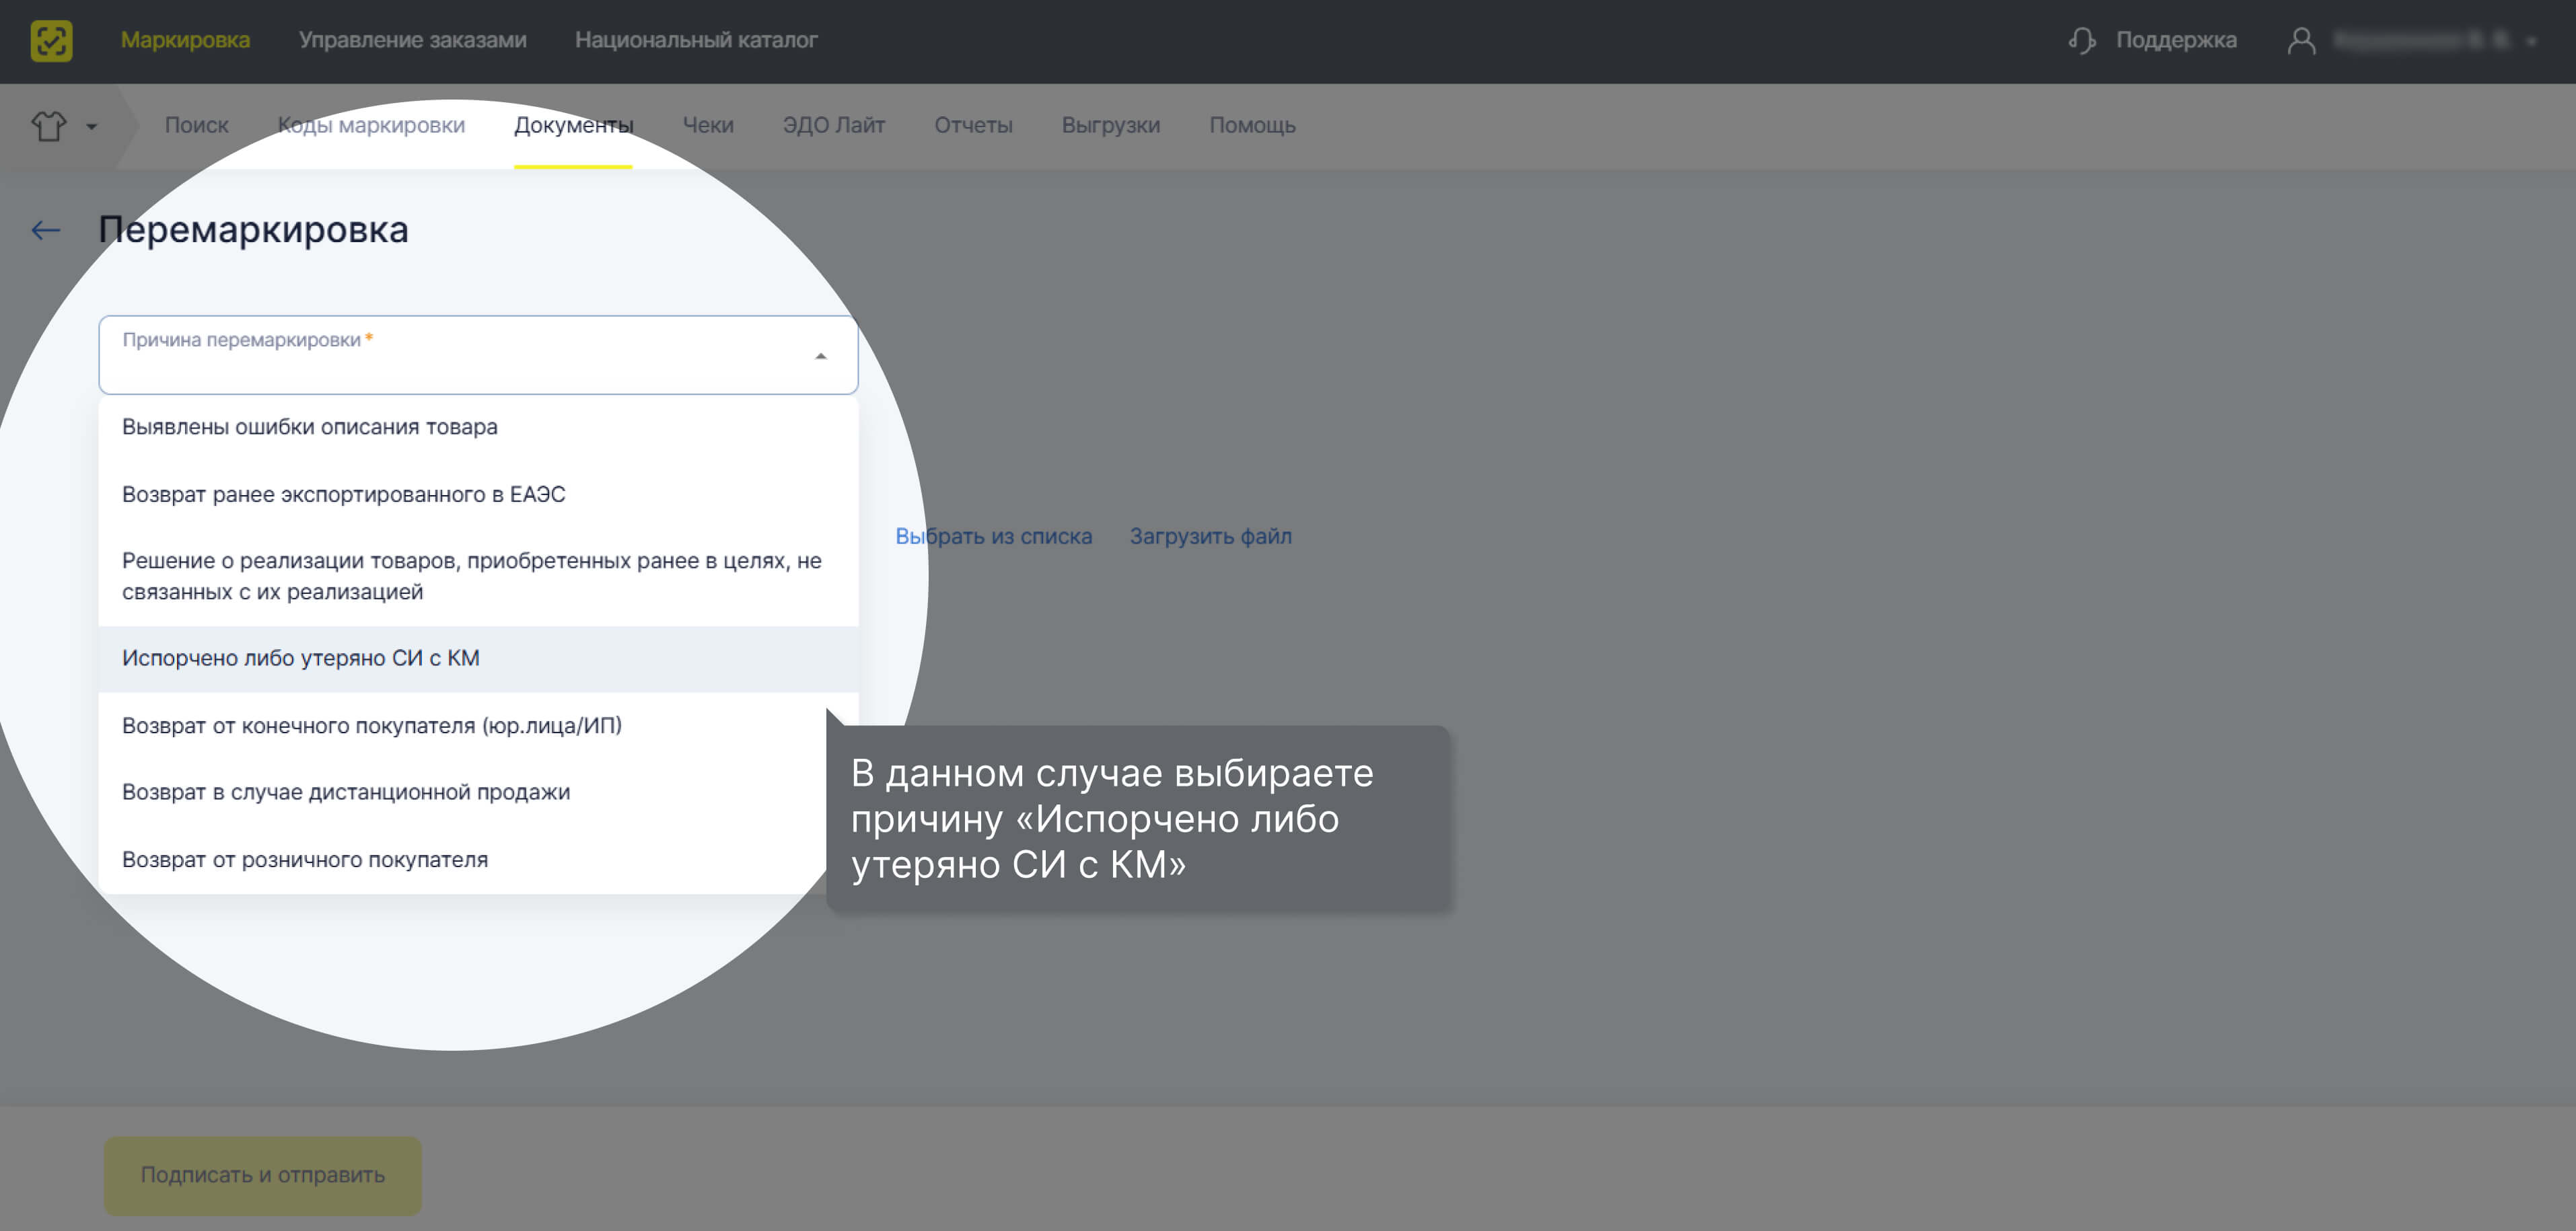
Task: Select Испорчено либо утеряно СИ с КМ
Action: 301,658
